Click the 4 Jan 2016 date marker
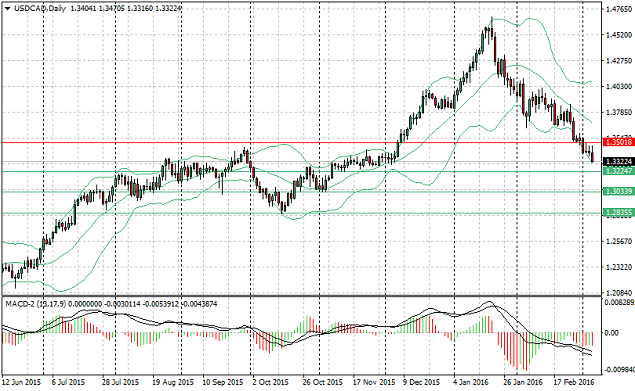Screen dimensions: 635x391 click(471, 382)
